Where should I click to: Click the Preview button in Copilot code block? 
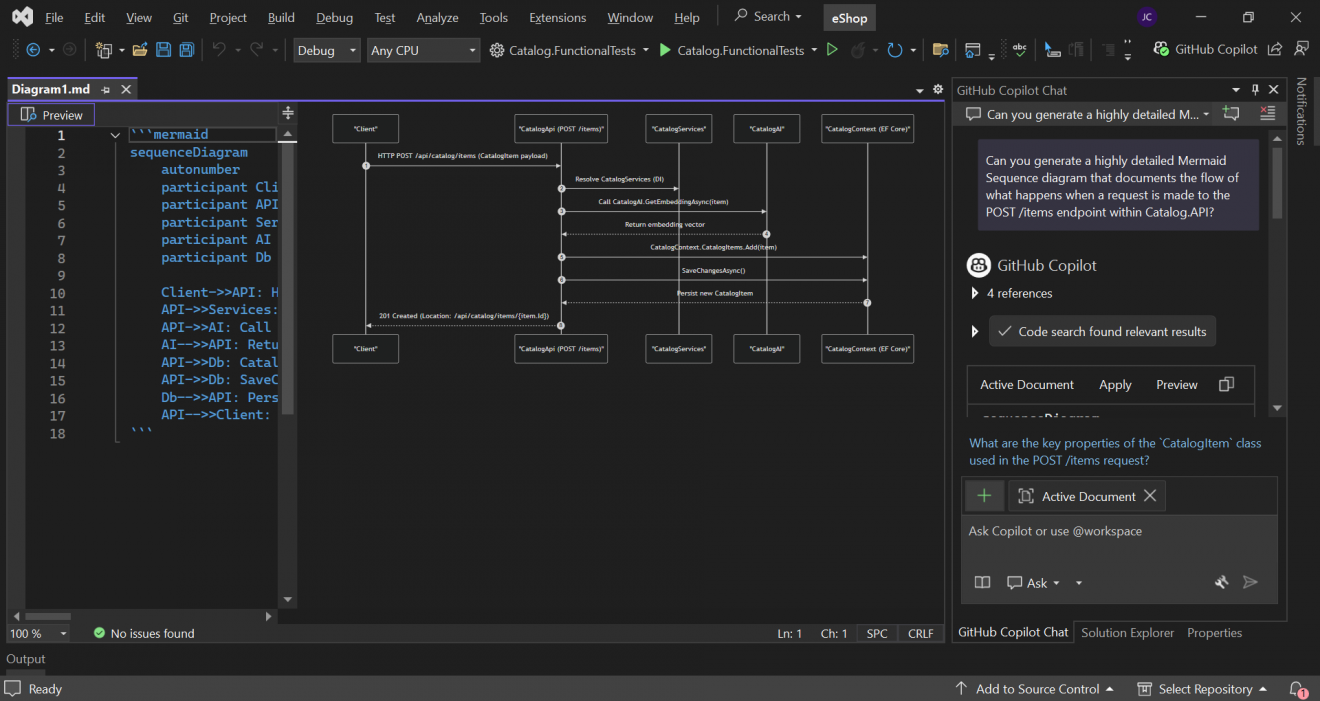pyautogui.click(x=1176, y=385)
